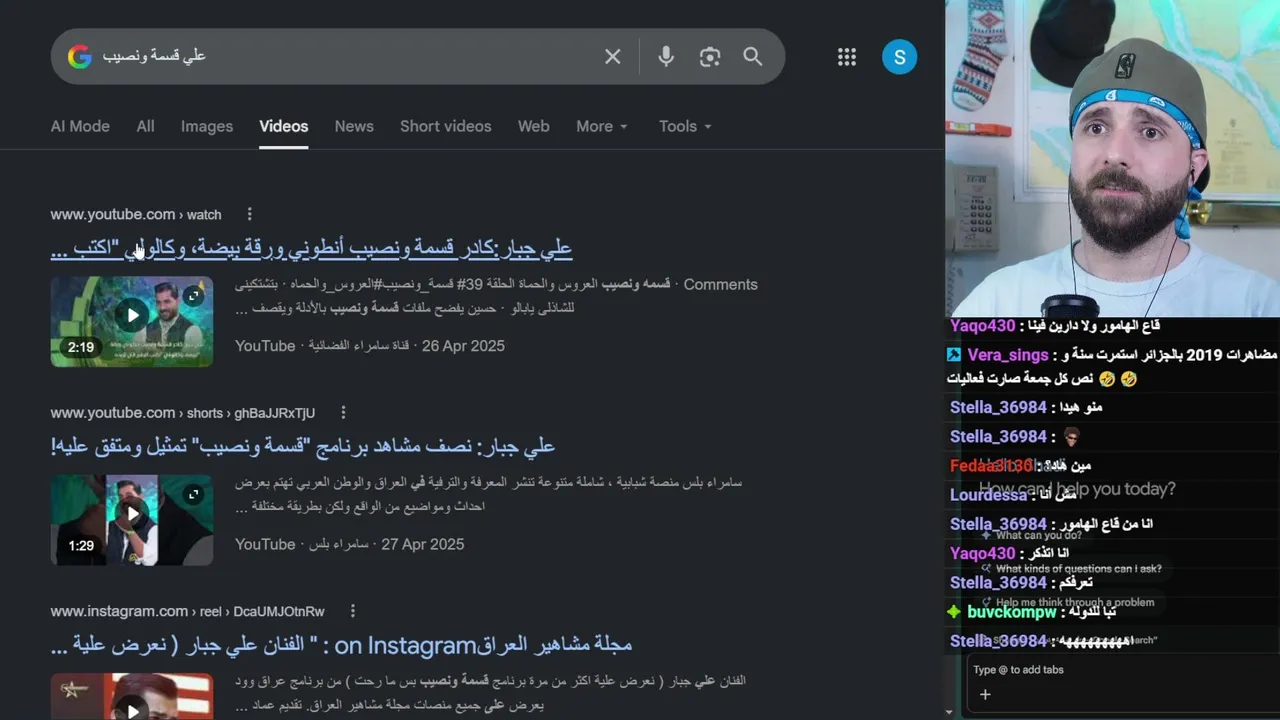Start a voice search with the microphone icon
The height and width of the screenshot is (720, 1280).
pos(666,57)
